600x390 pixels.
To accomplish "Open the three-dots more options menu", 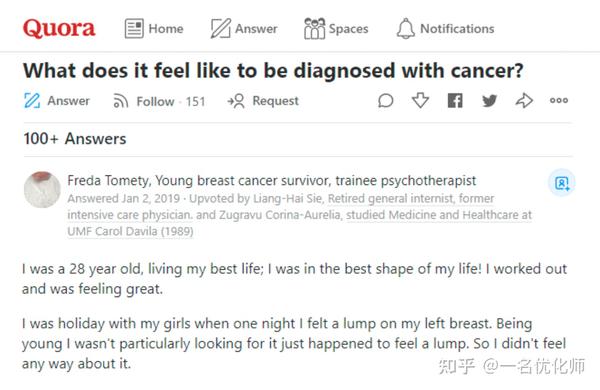I will click(x=559, y=101).
